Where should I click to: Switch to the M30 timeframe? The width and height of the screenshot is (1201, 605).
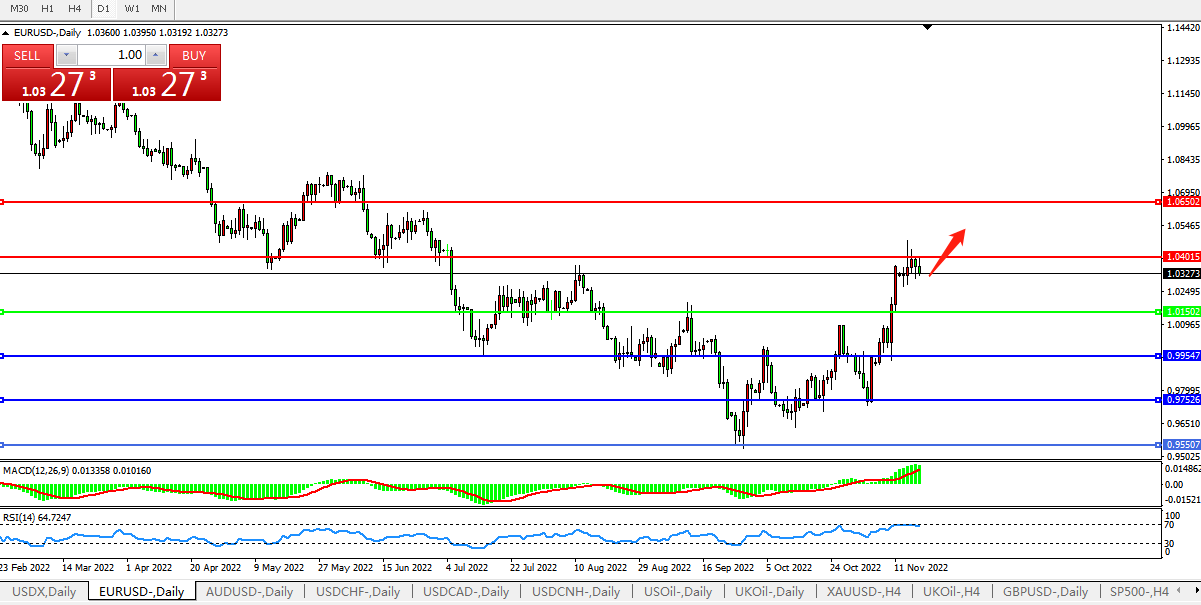(x=19, y=8)
